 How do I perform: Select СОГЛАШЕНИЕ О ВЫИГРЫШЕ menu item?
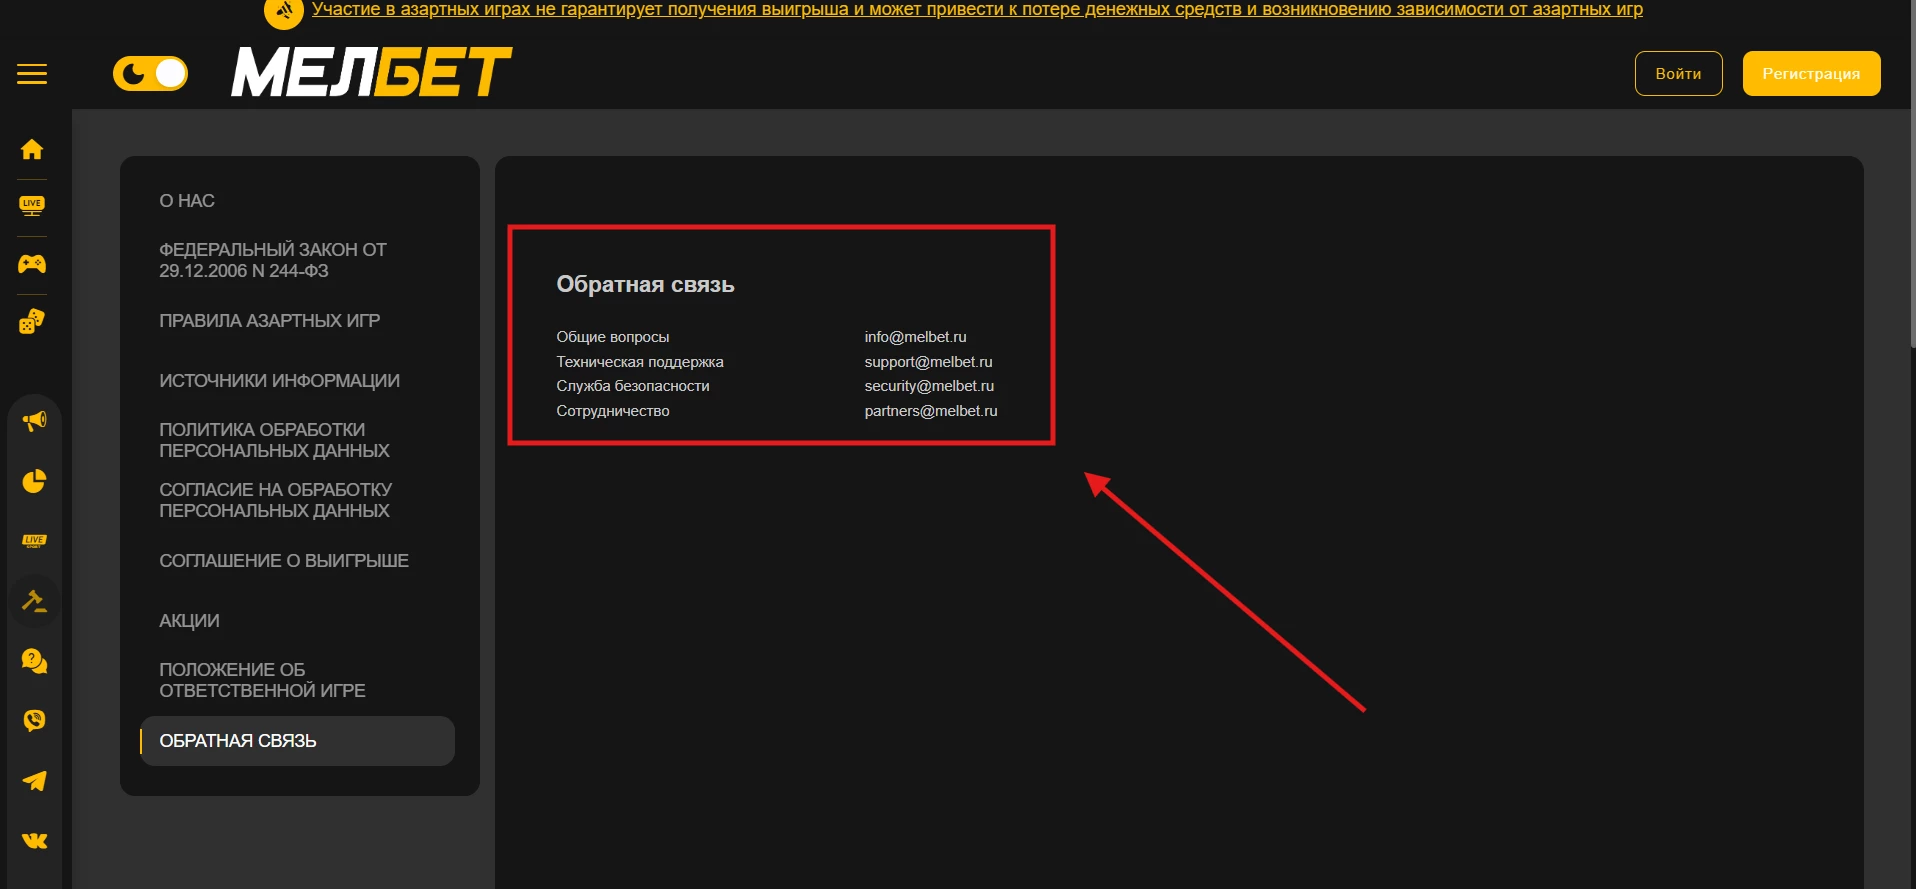pos(284,561)
